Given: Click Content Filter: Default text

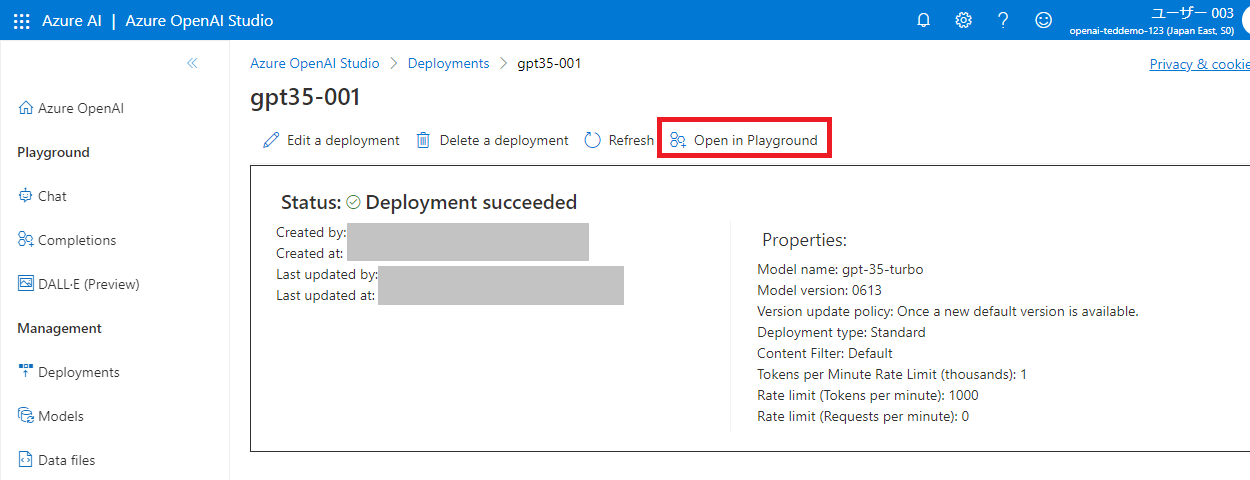Looking at the screenshot, I should point(825,353).
